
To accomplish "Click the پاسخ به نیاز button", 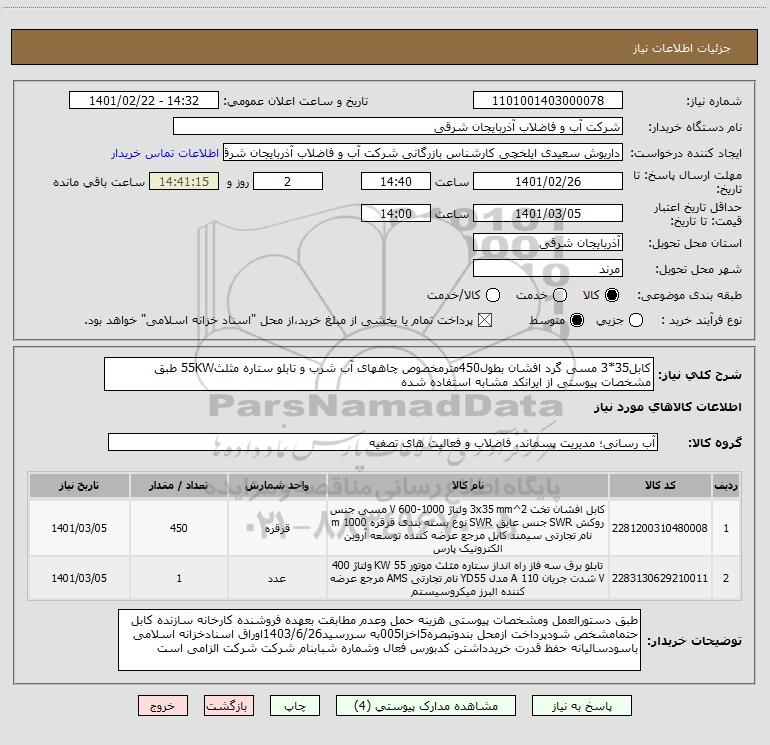I will pos(582,706).
